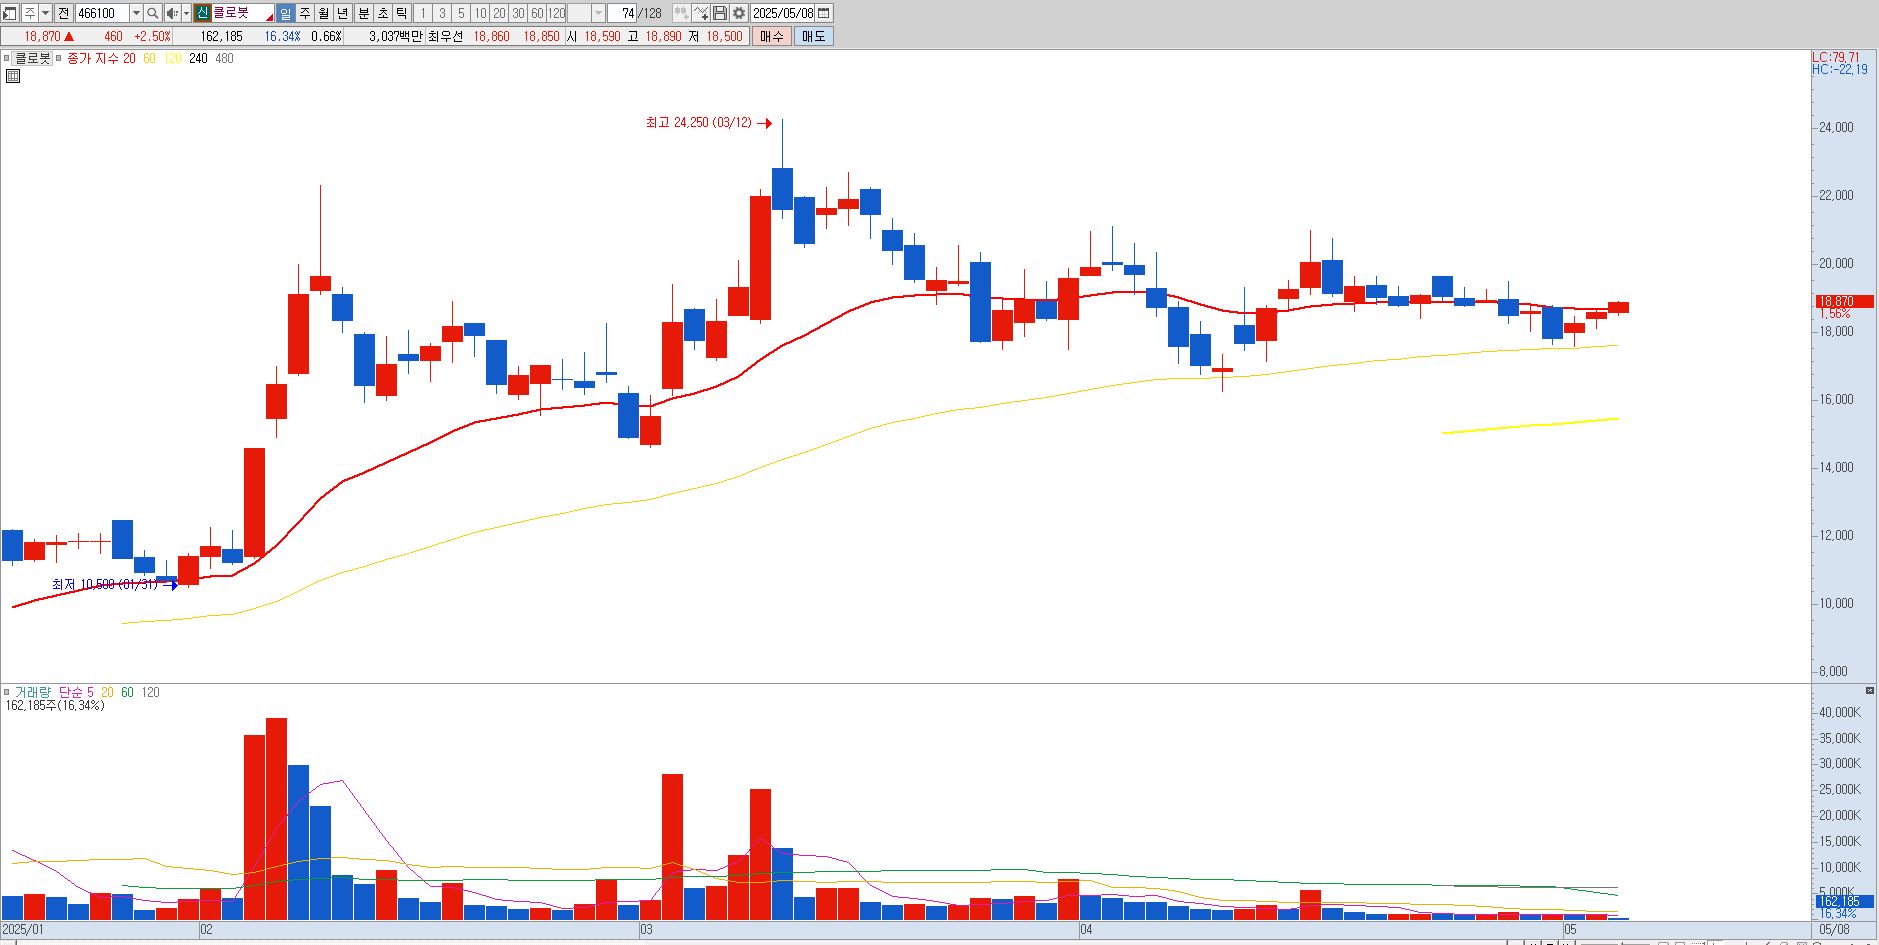Click the 종가 지수 20 moving average label

coord(101,59)
